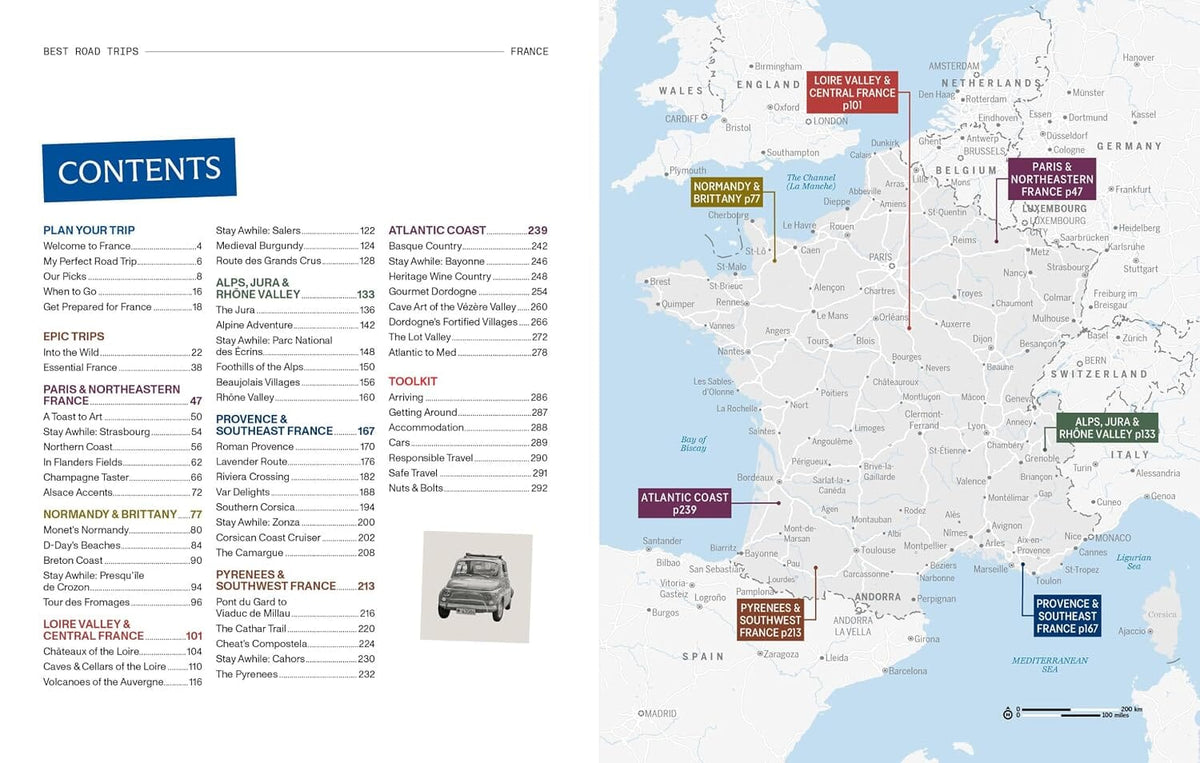Open the 'When to Go' entry
The image size is (1200, 763).
coord(123,292)
